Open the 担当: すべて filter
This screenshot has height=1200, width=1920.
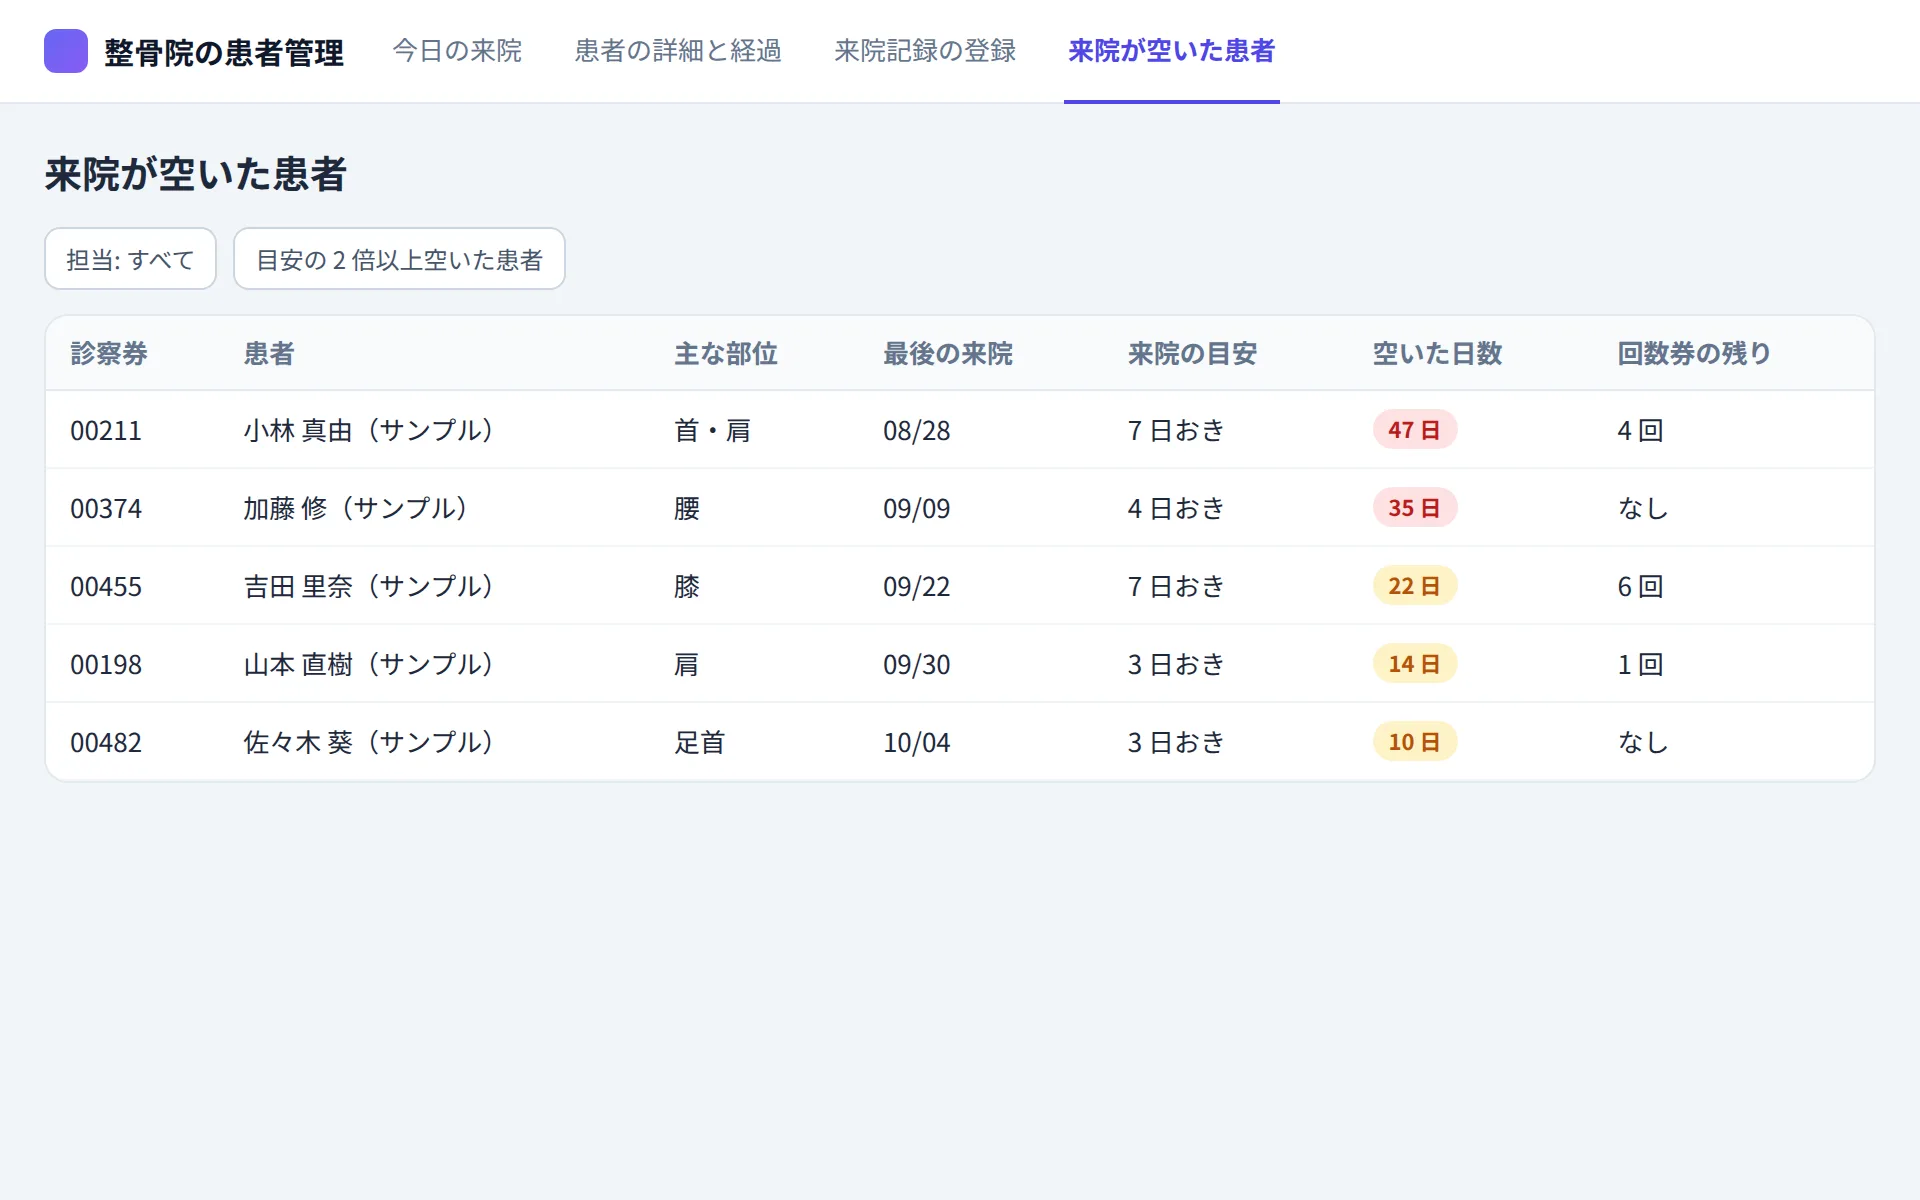click(130, 259)
